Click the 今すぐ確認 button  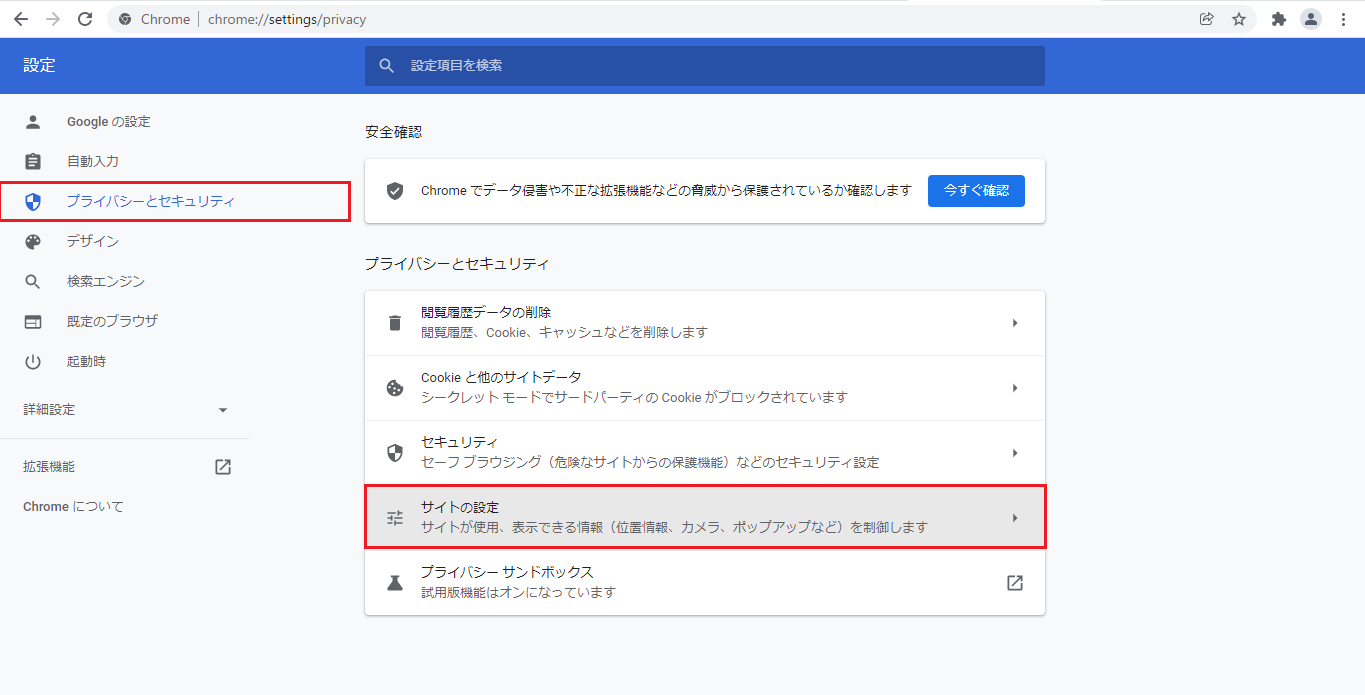click(x=975, y=190)
